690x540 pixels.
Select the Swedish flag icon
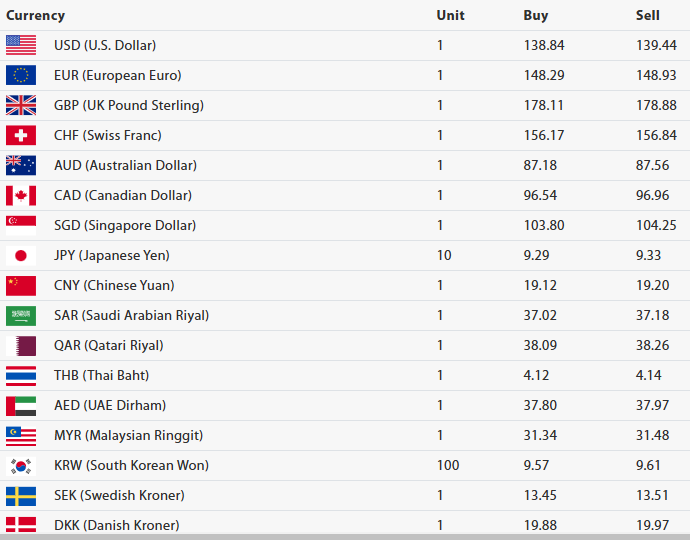click(21, 495)
